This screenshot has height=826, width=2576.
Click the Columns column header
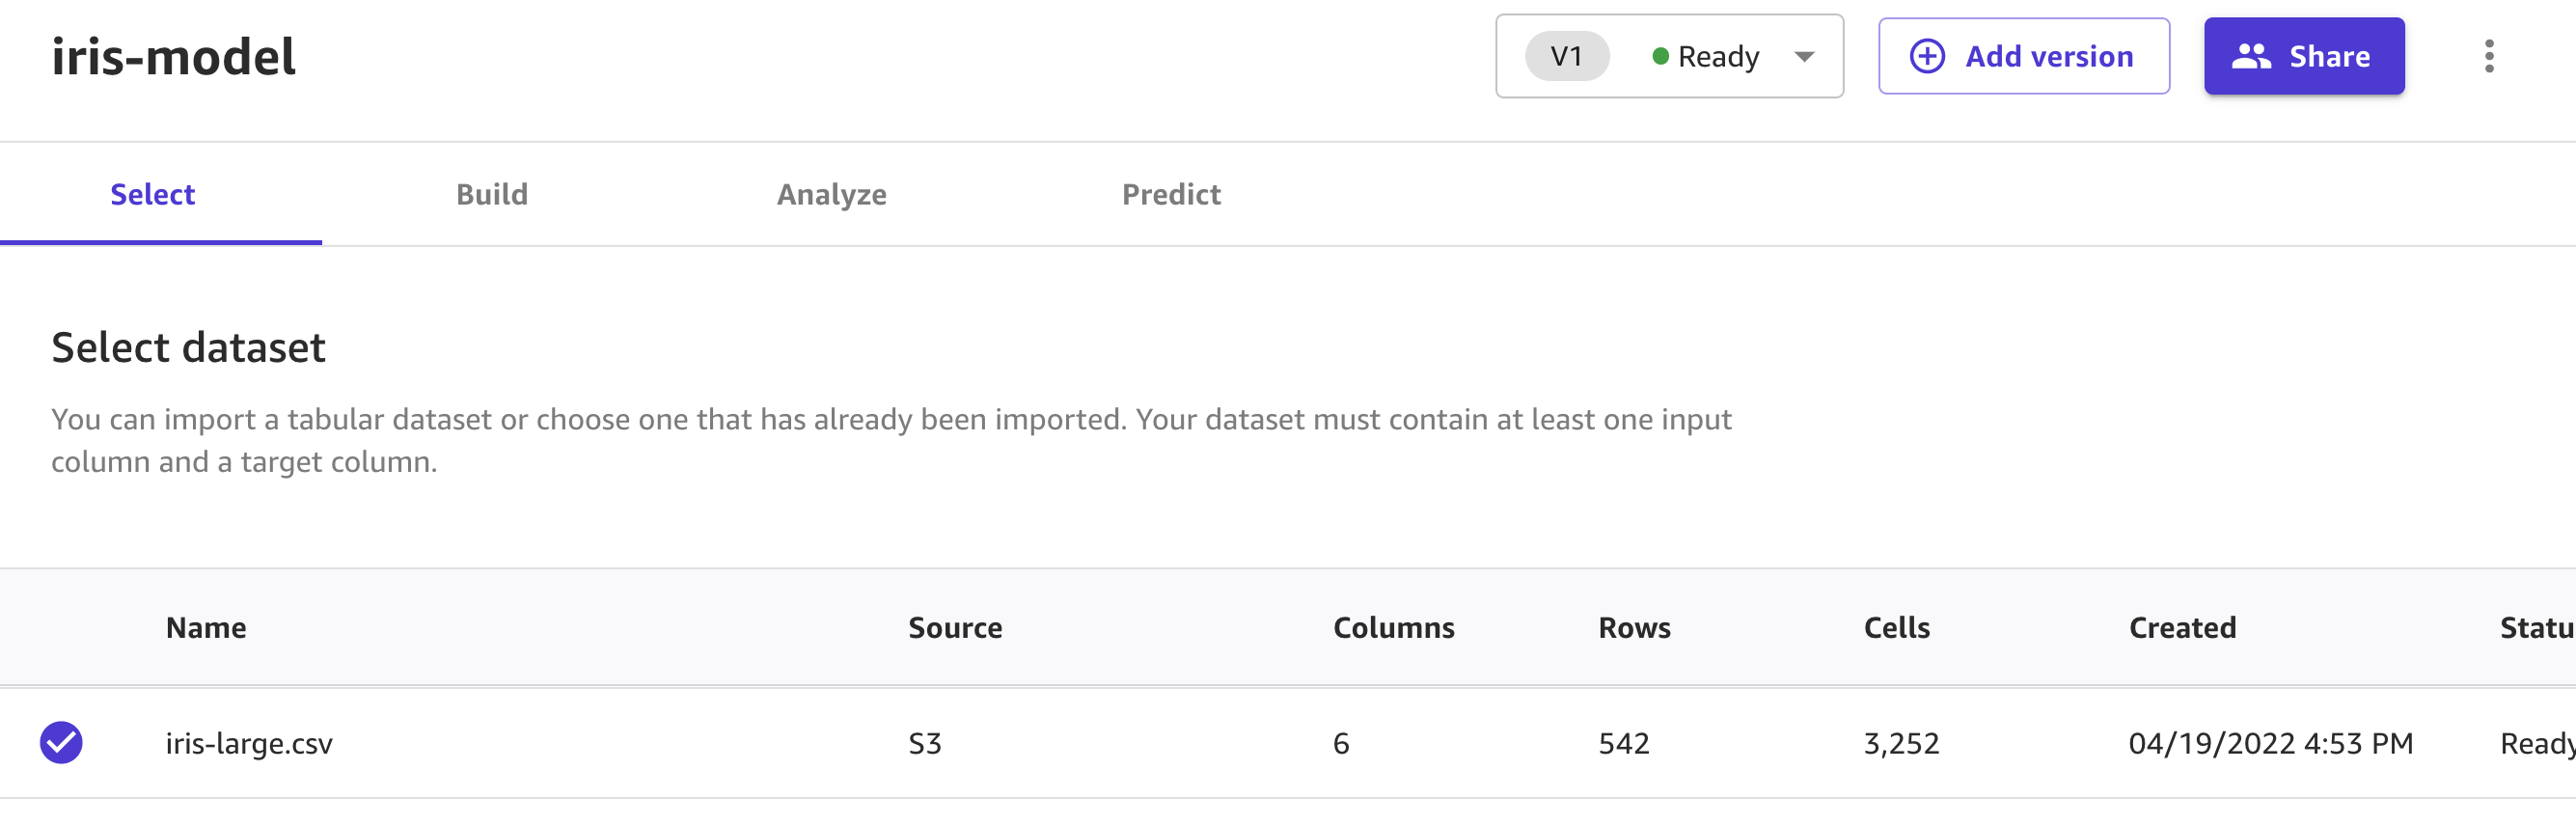coord(1393,627)
